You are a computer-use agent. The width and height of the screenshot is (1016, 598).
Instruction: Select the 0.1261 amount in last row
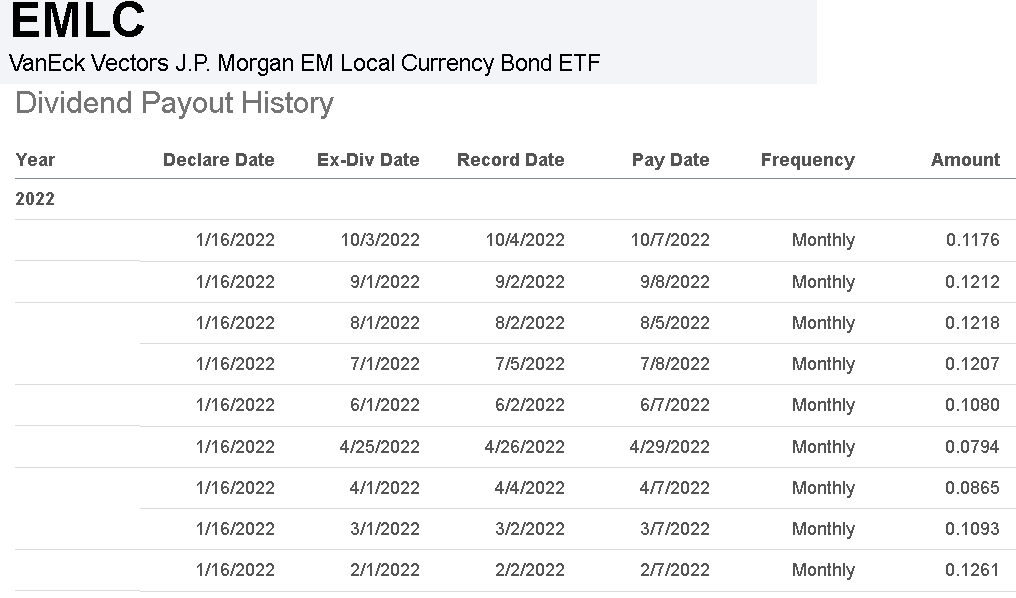pos(972,570)
